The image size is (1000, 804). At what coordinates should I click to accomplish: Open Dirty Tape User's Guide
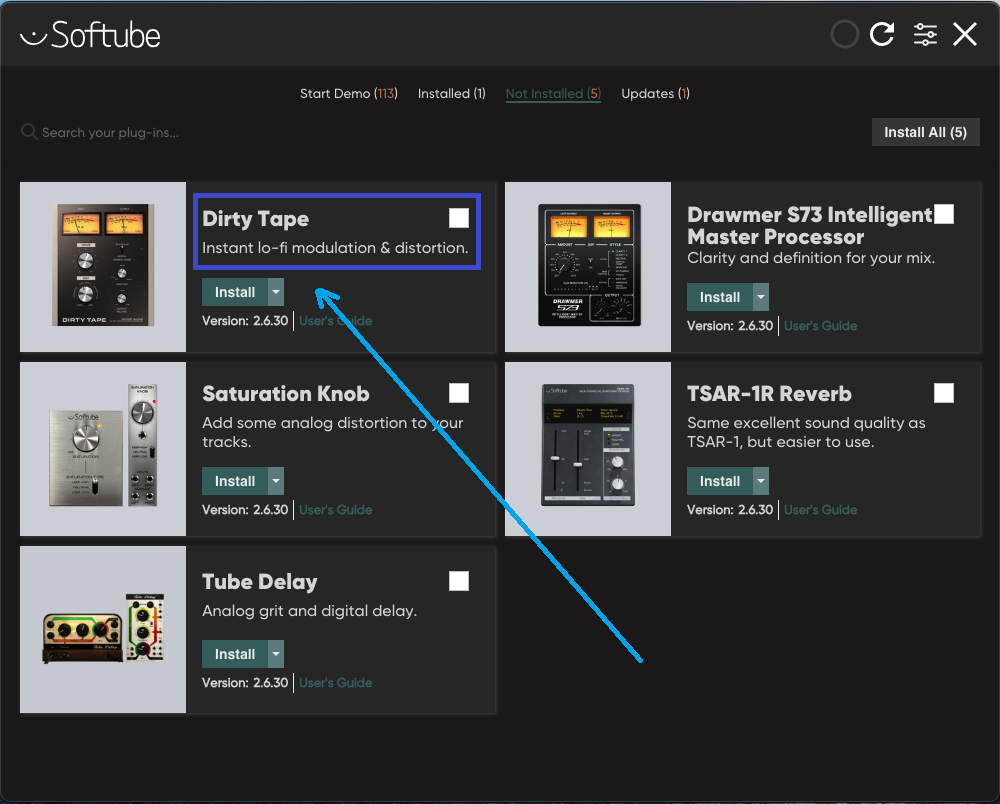click(335, 321)
